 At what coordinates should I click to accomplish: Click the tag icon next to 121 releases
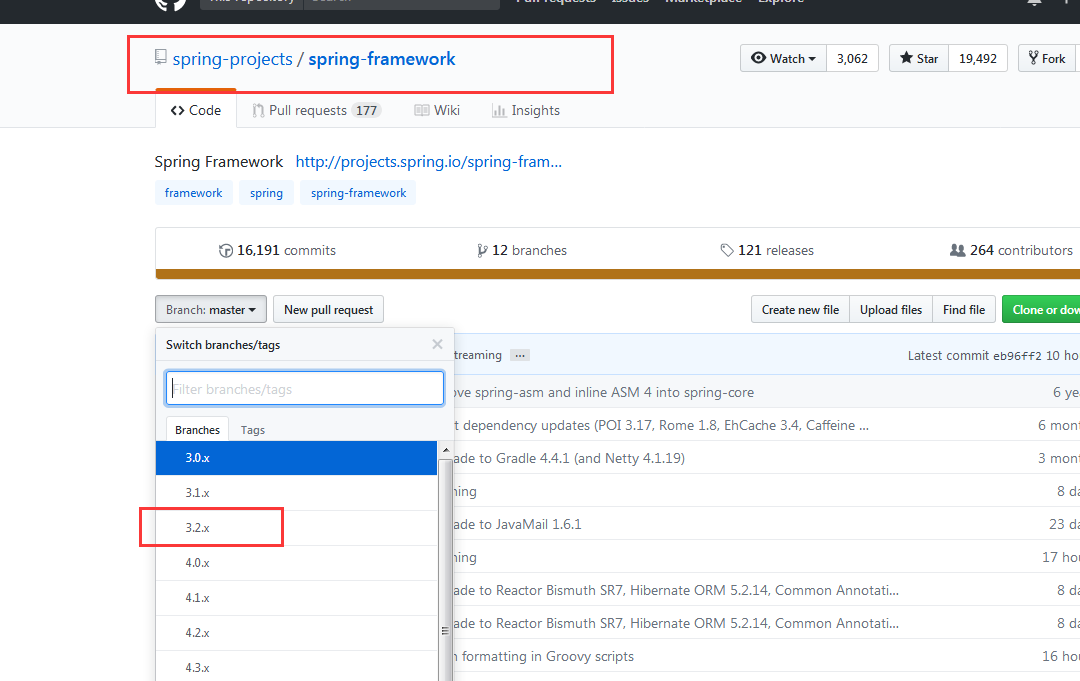click(x=727, y=251)
